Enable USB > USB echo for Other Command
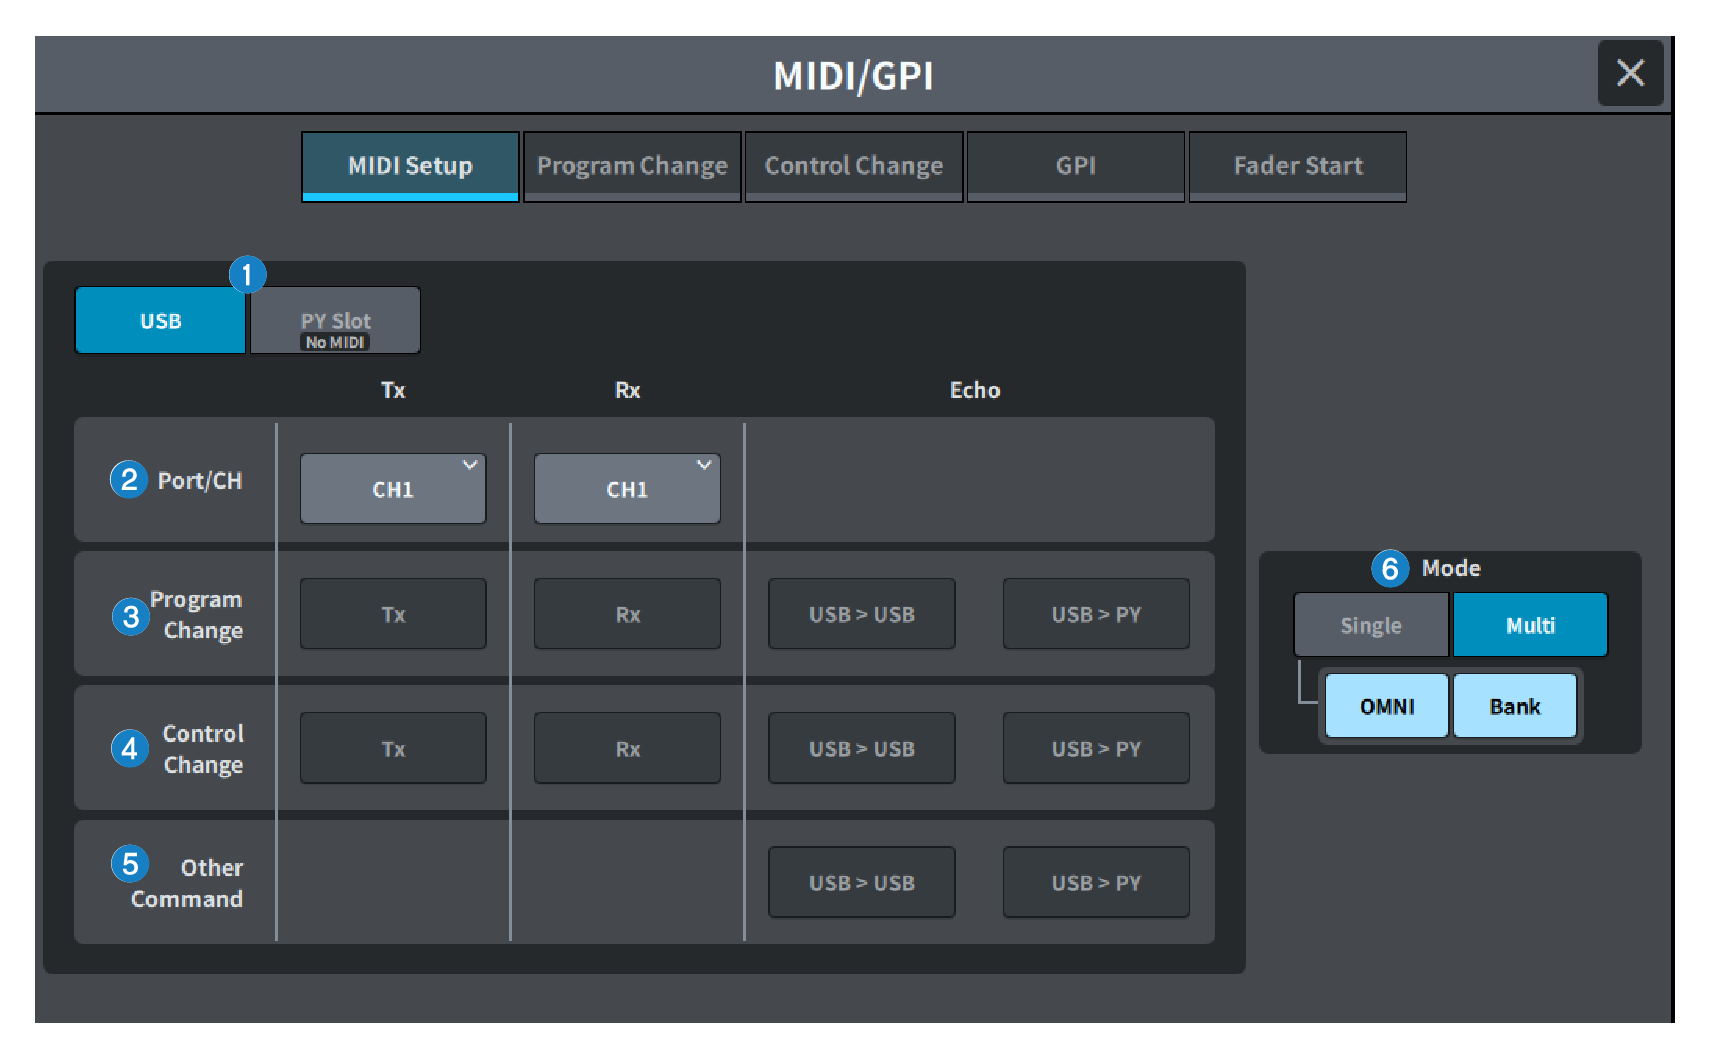This screenshot has width=1710, height=1058. click(x=861, y=882)
